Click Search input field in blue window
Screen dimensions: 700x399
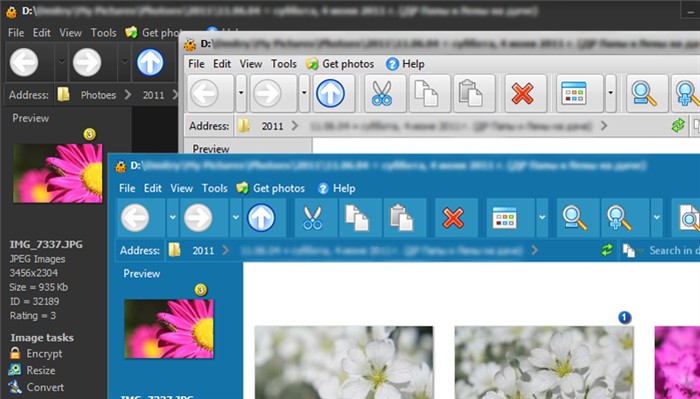click(674, 250)
